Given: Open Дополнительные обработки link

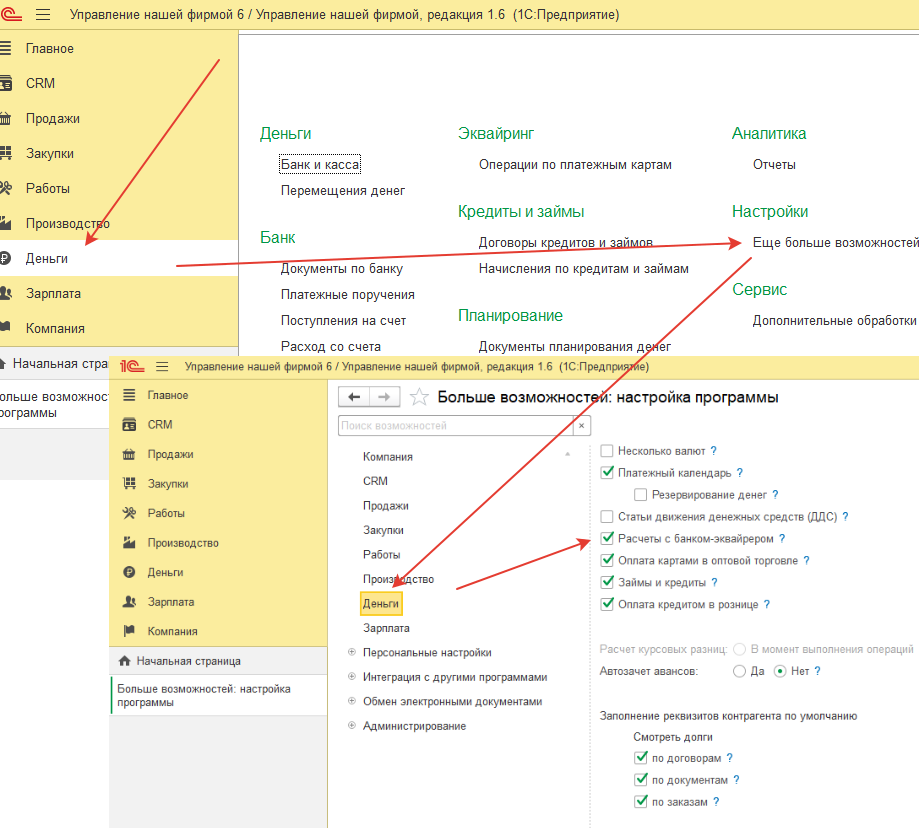Looking at the screenshot, I should [835, 321].
